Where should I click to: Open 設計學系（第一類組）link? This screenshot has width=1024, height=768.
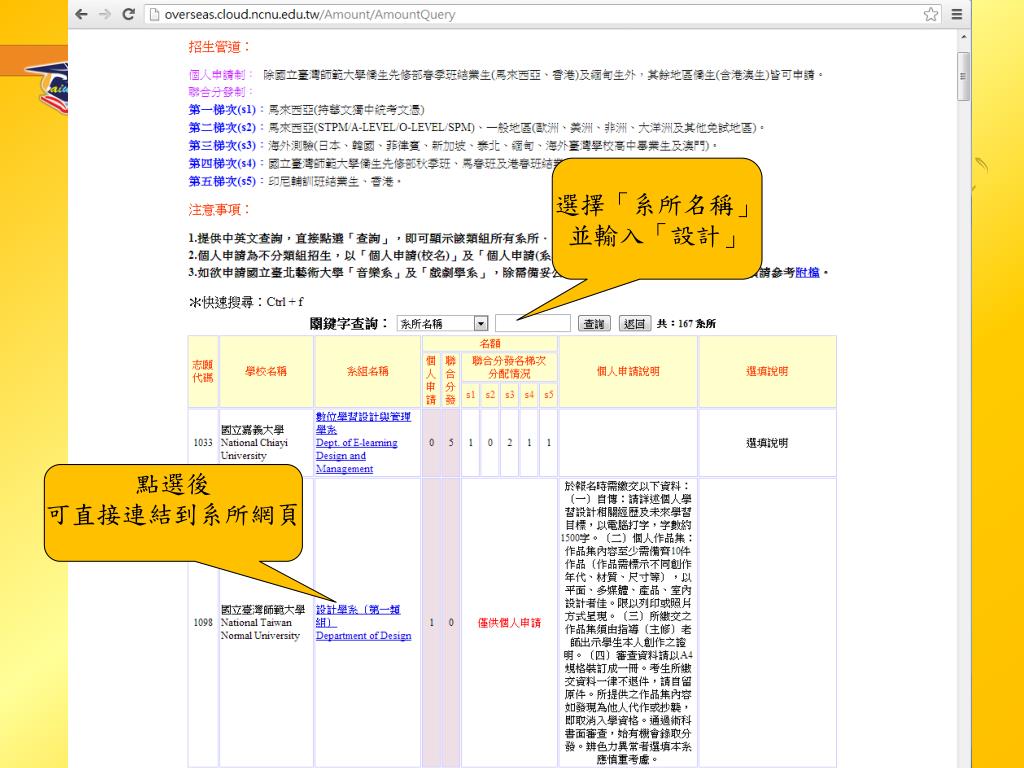(x=358, y=615)
